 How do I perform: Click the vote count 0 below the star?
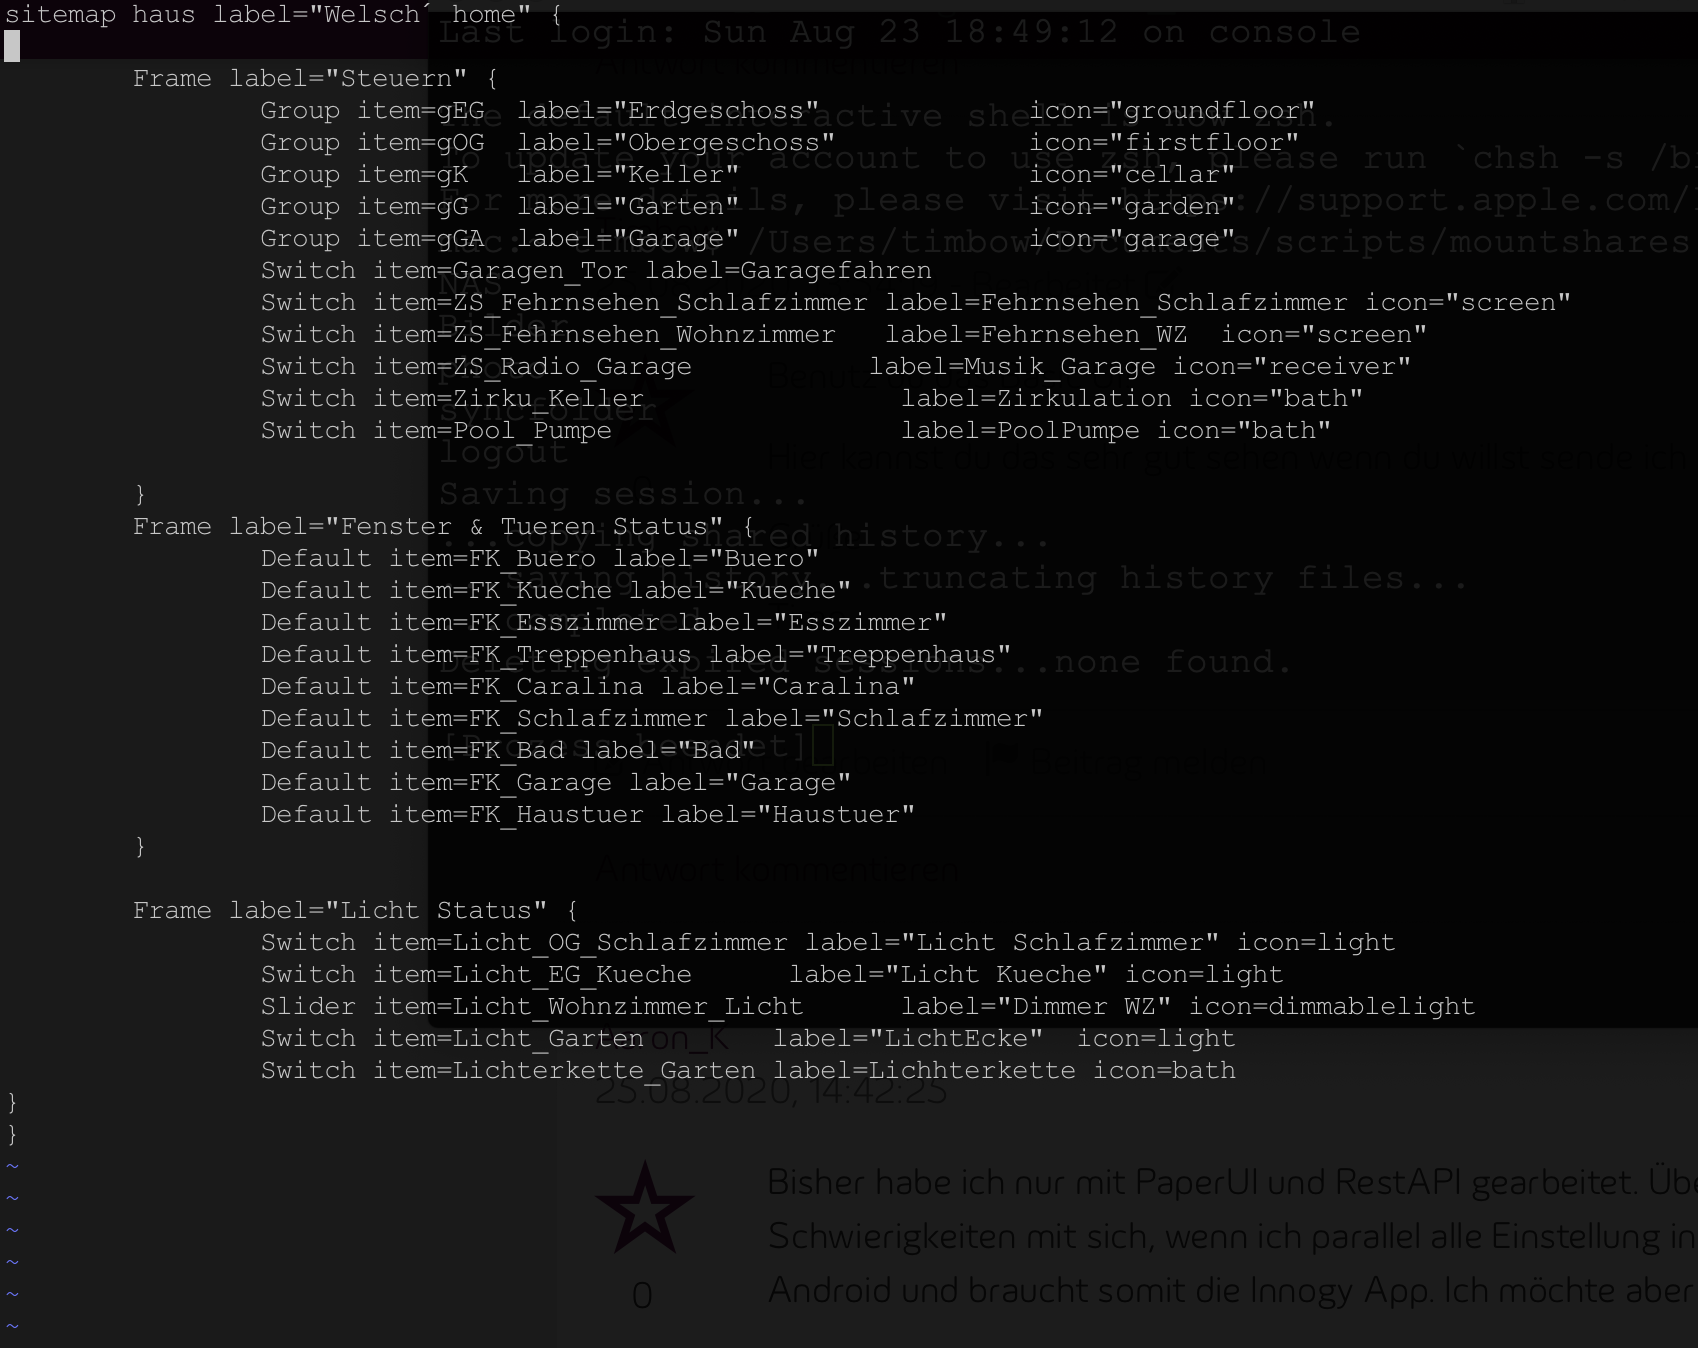point(642,1296)
